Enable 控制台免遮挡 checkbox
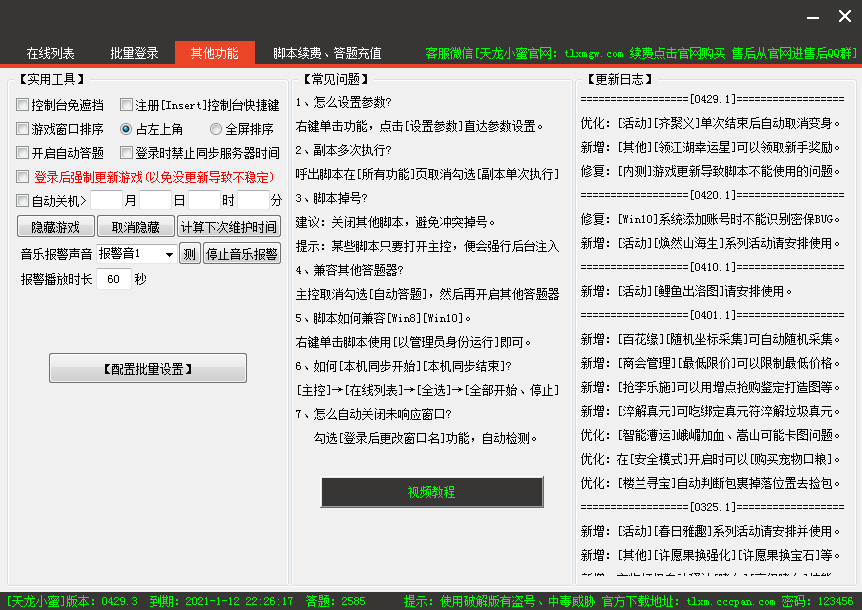The height and width of the screenshot is (610, 862). tap(23, 105)
